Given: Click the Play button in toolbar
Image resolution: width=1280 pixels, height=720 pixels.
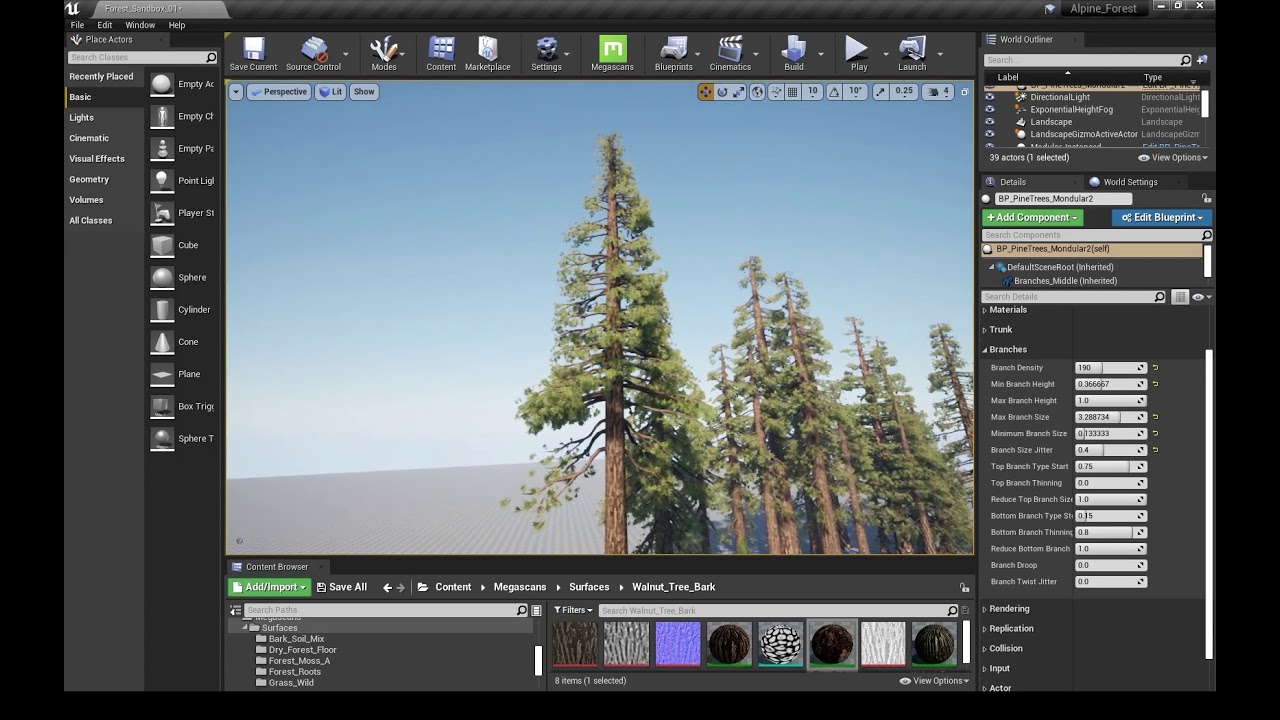Looking at the screenshot, I should (858, 54).
